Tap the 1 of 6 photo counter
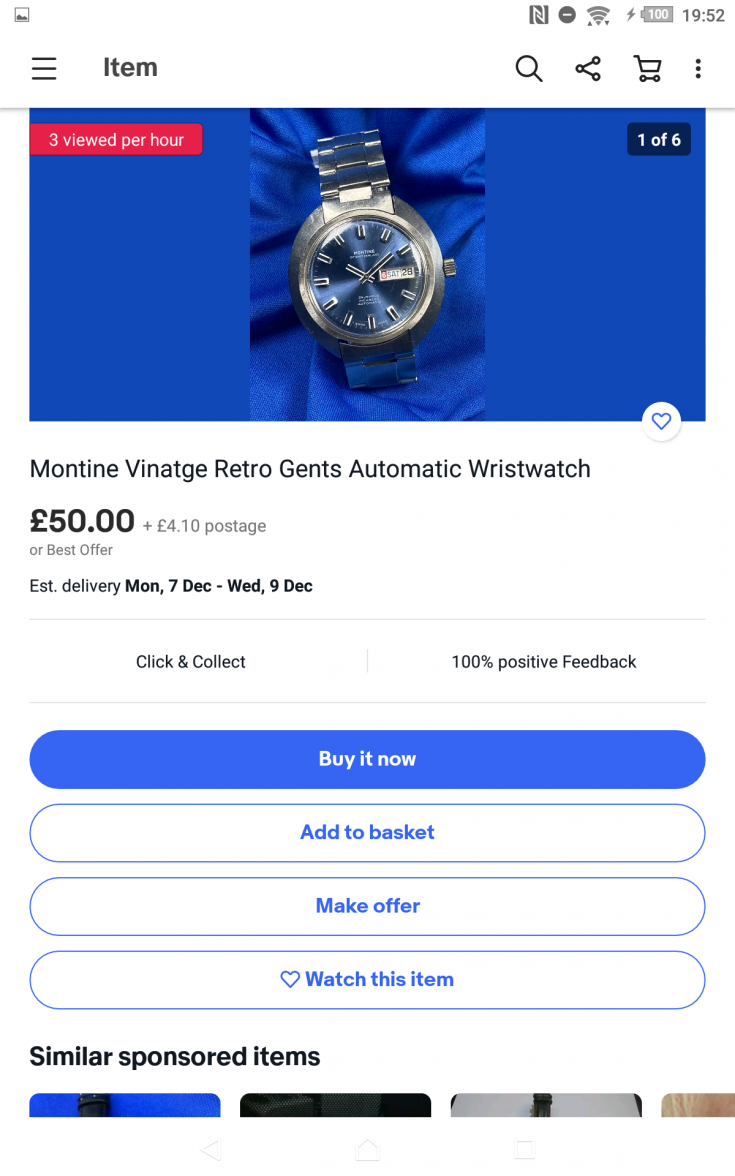Viewport: 735px width, 1176px height. (658, 140)
